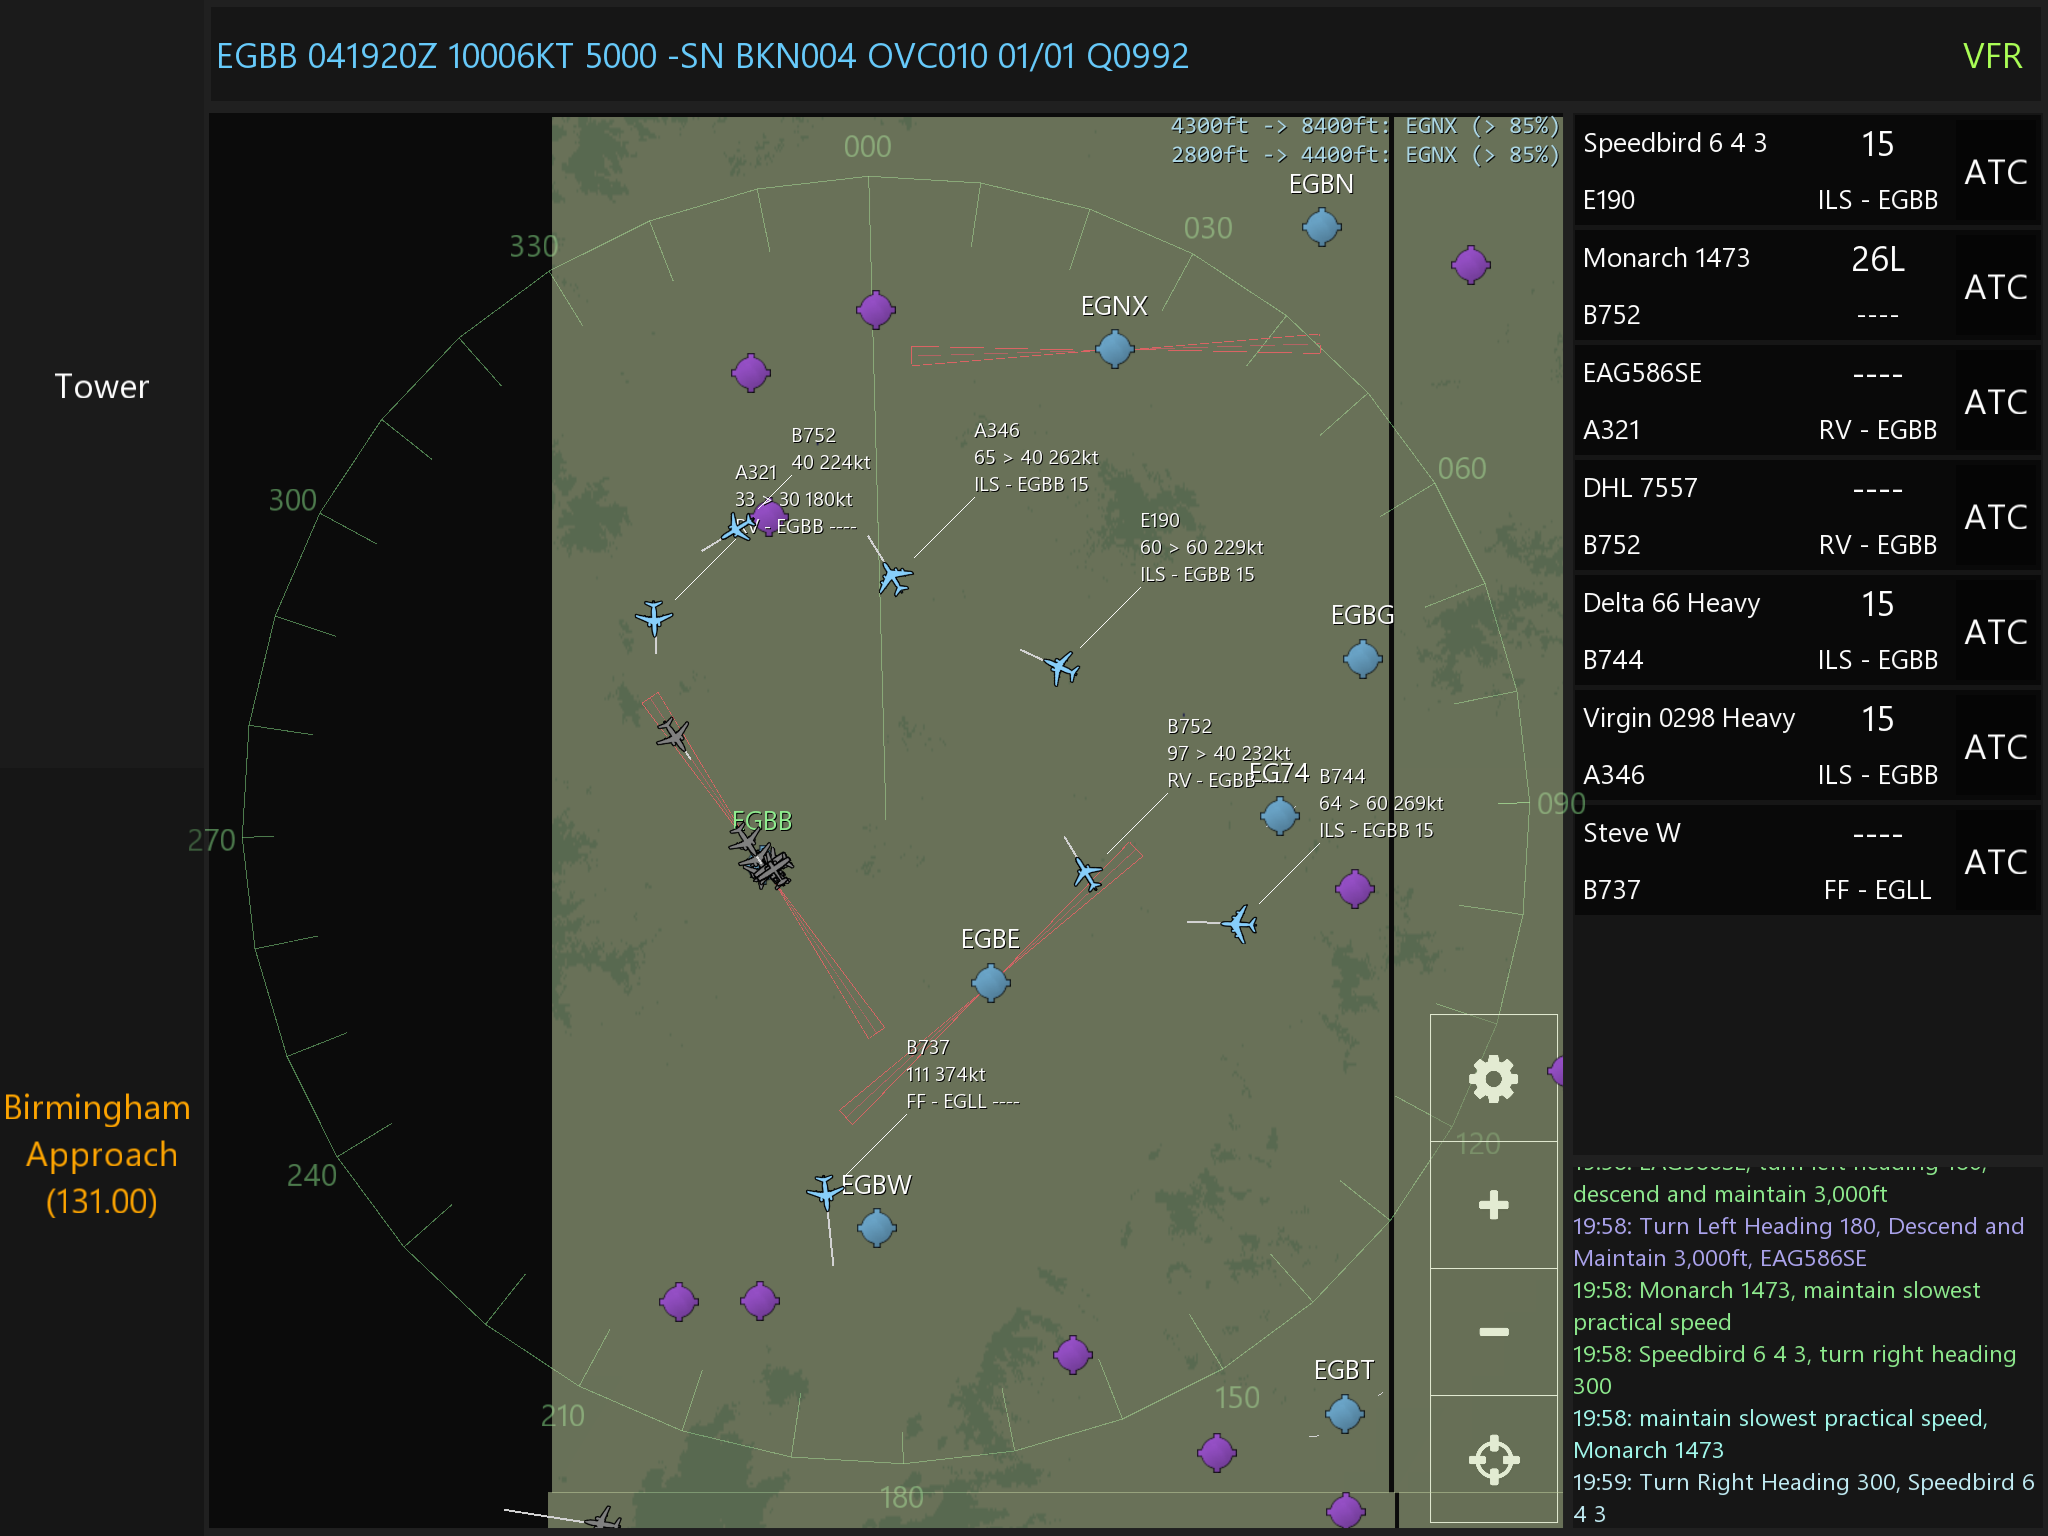Switch to Birmingham Approach frequency
The image size is (2048, 1536).
tap(101, 1154)
